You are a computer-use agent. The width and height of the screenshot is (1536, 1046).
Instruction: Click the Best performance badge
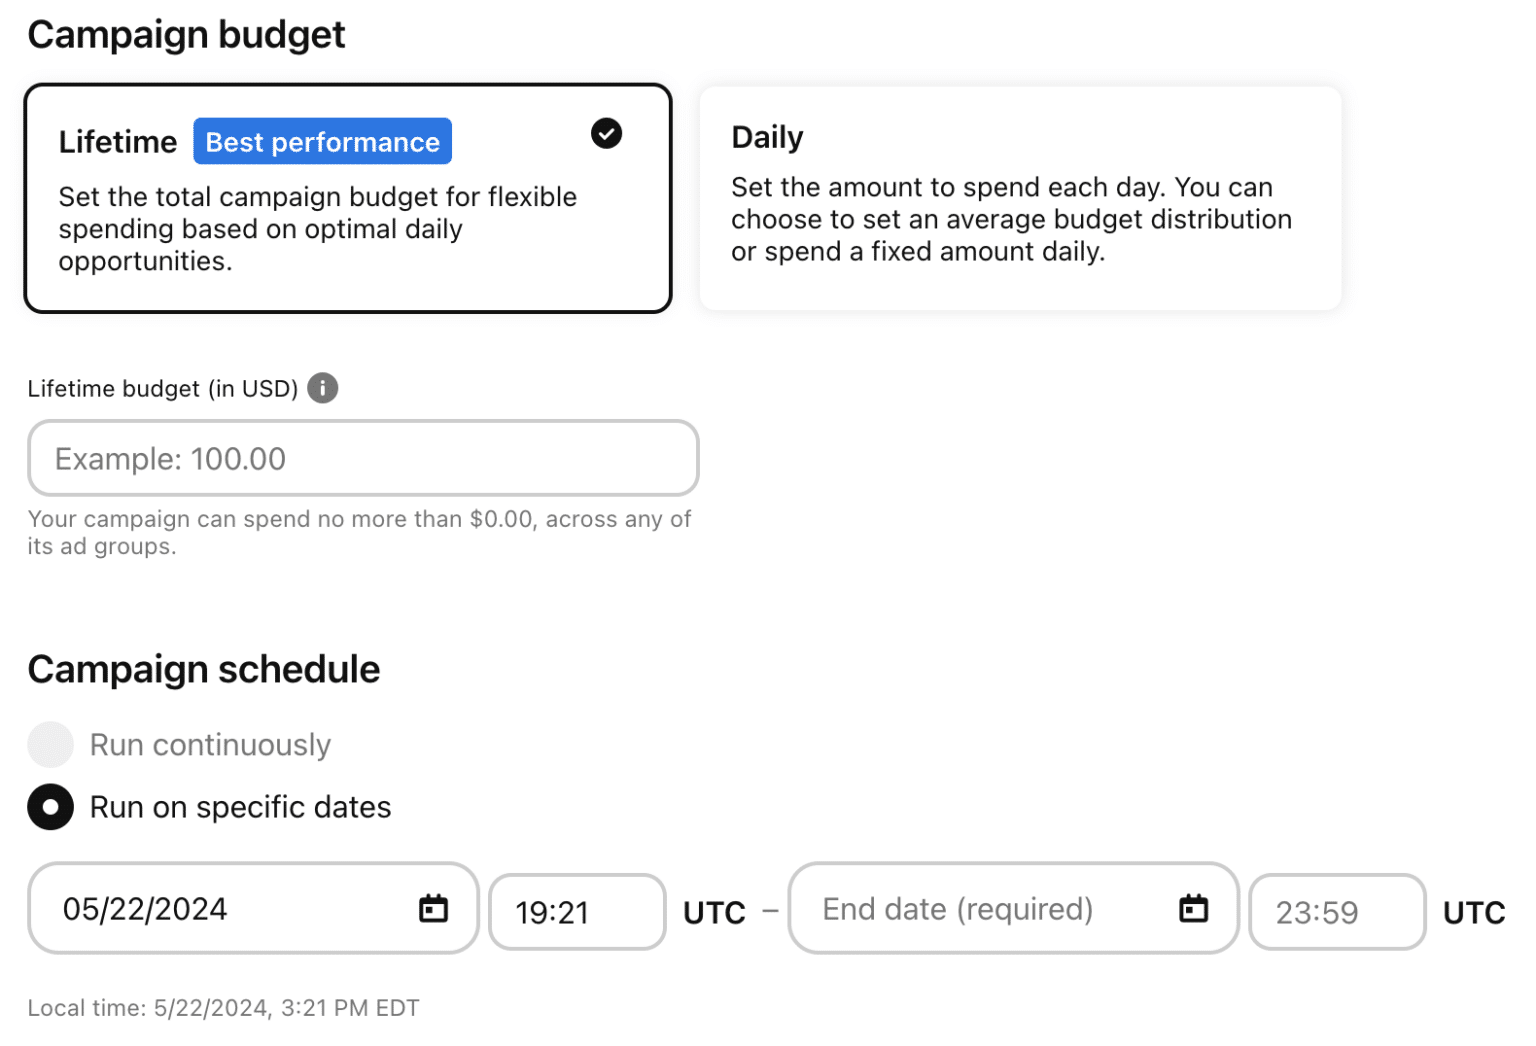pos(322,141)
